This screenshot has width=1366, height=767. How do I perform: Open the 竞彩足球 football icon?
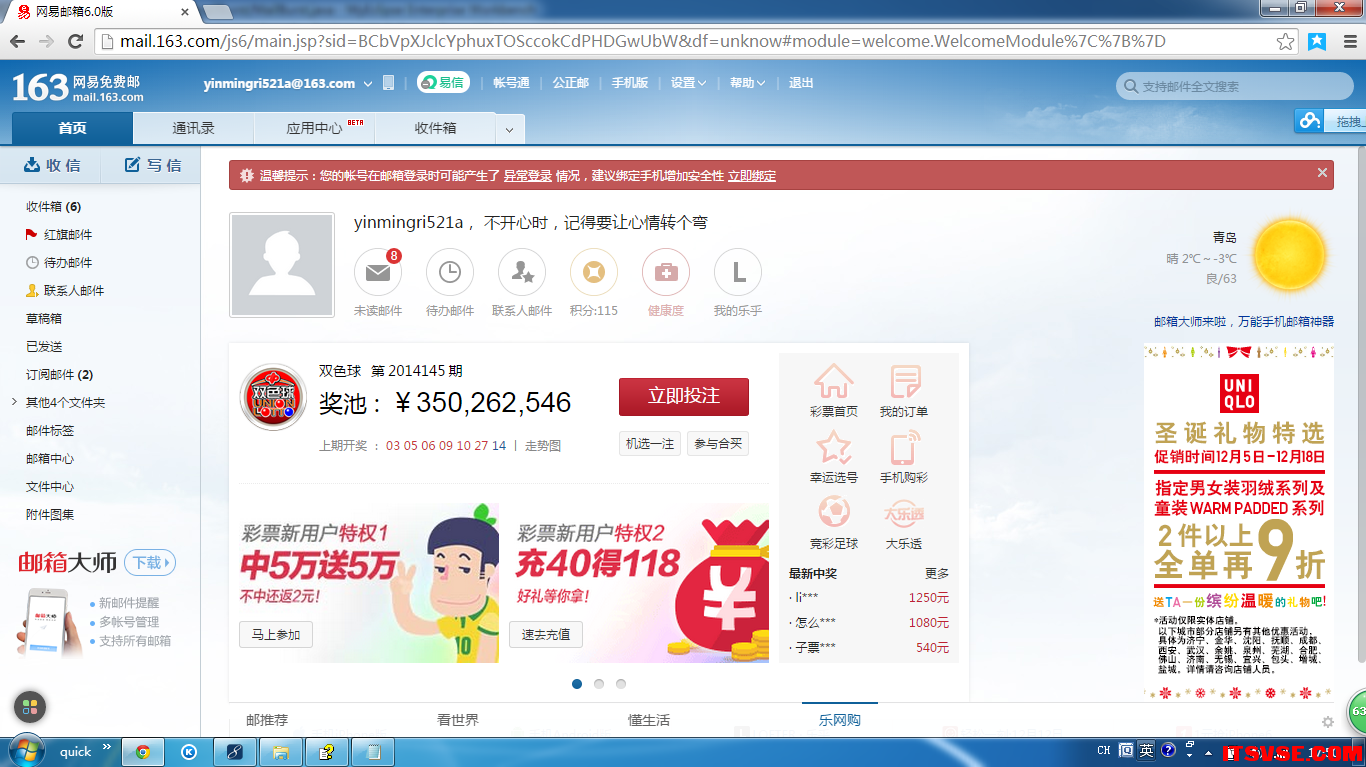(x=833, y=513)
